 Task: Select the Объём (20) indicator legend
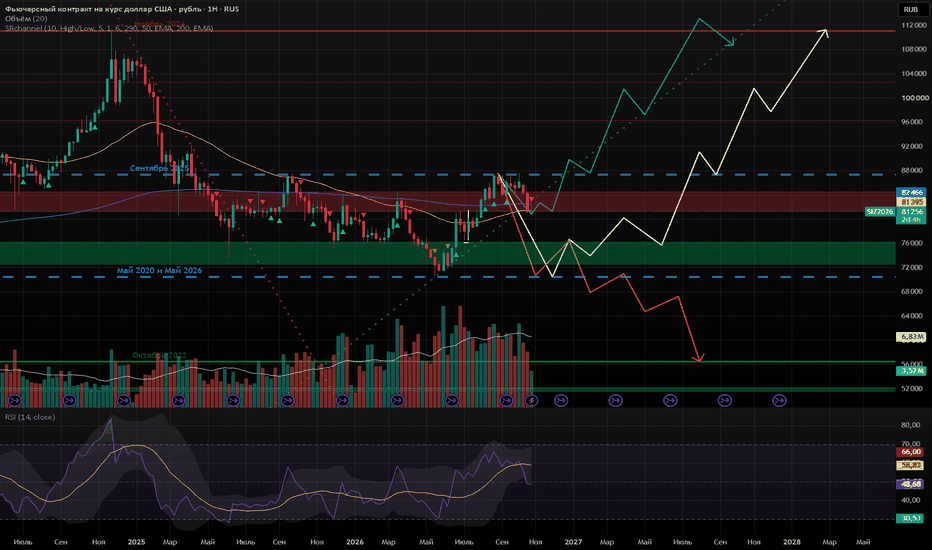[x=26, y=18]
